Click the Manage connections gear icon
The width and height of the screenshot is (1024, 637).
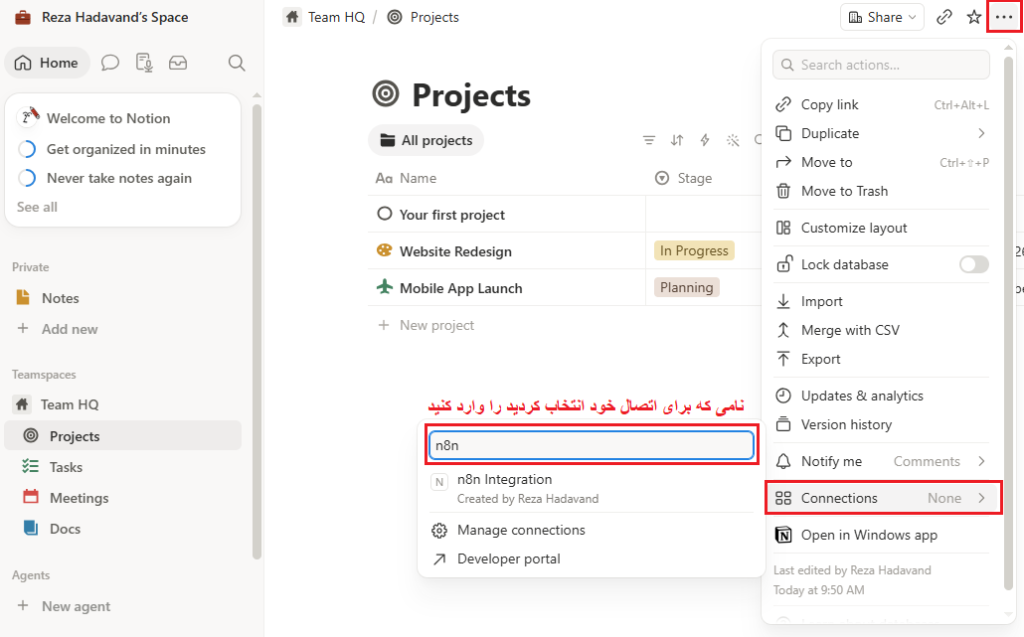440,531
